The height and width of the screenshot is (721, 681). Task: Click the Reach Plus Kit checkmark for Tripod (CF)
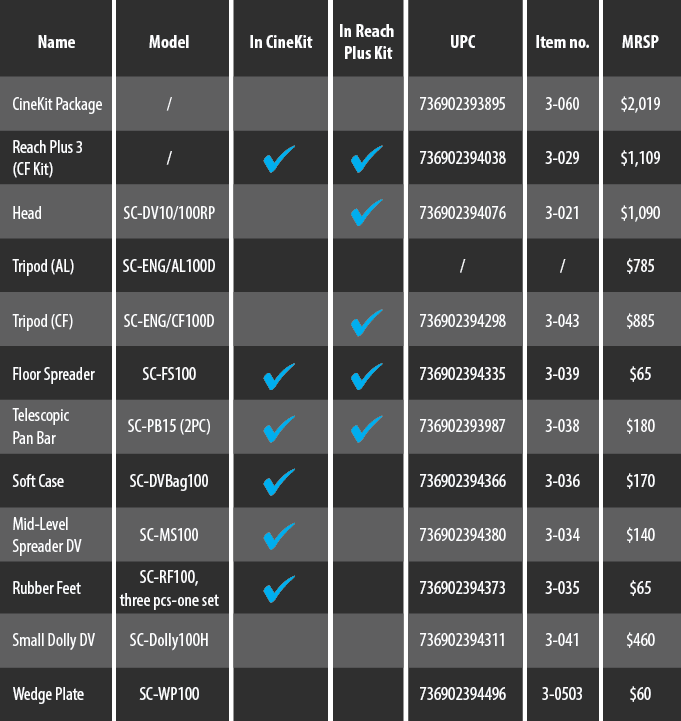click(366, 322)
